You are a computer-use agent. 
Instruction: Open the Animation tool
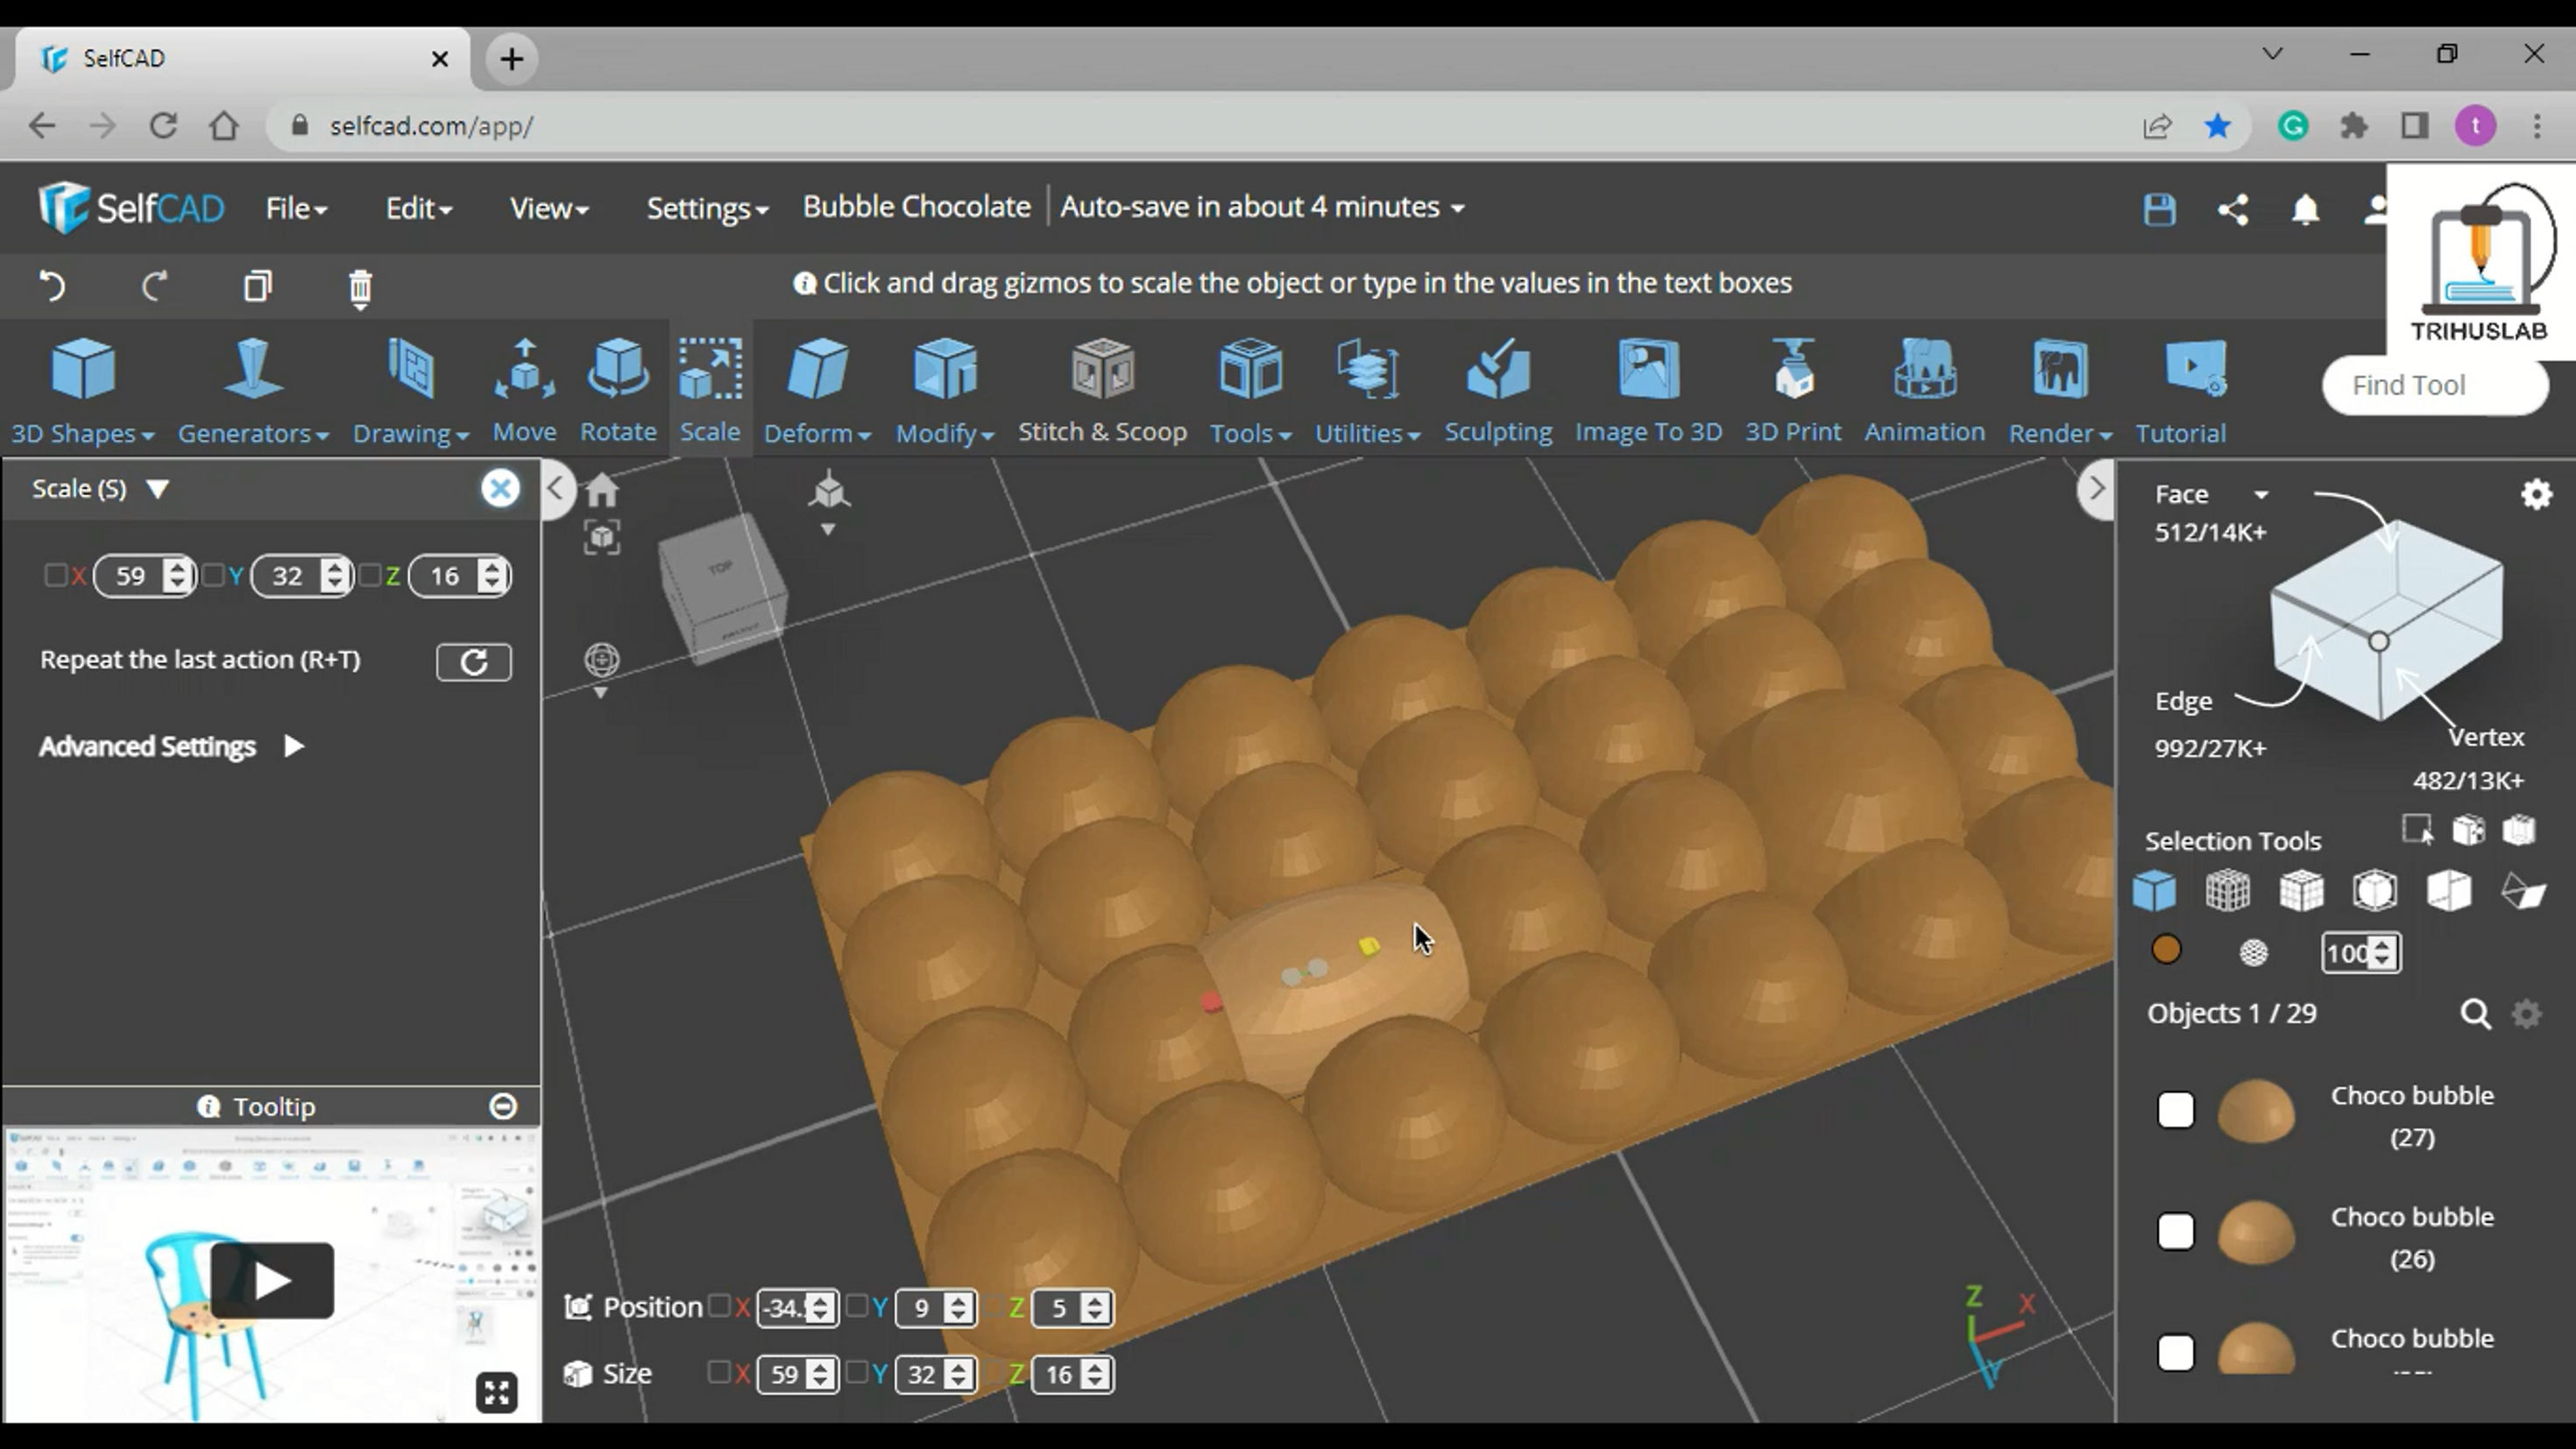click(x=1924, y=391)
